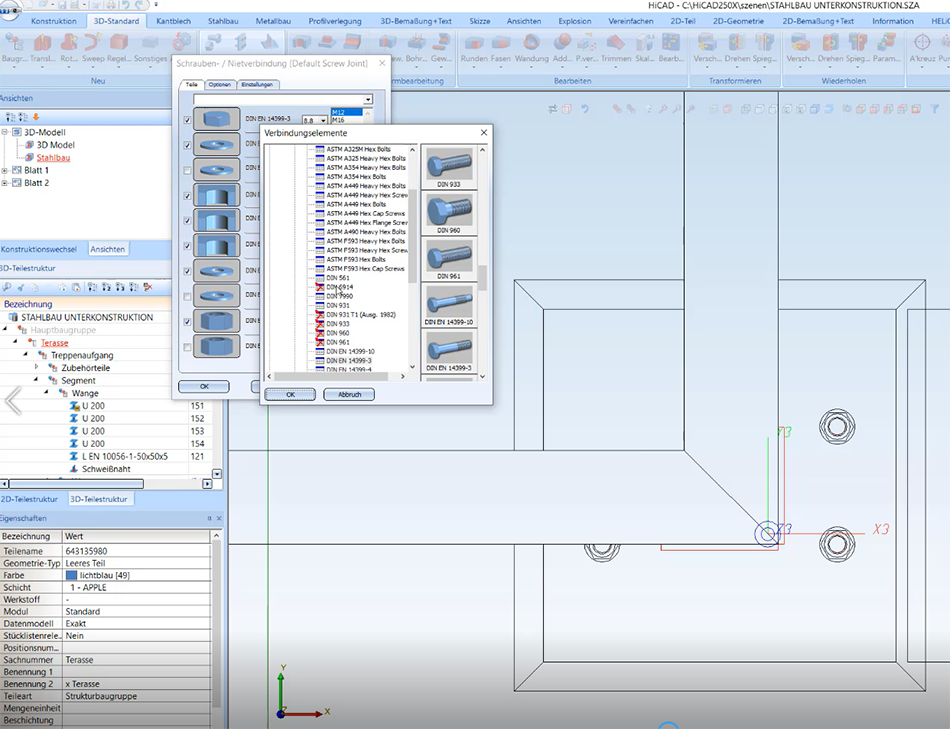Select the Param. repeat tool icon
The width and height of the screenshot is (950, 729).
pyautogui.click(x=886, y=42)
